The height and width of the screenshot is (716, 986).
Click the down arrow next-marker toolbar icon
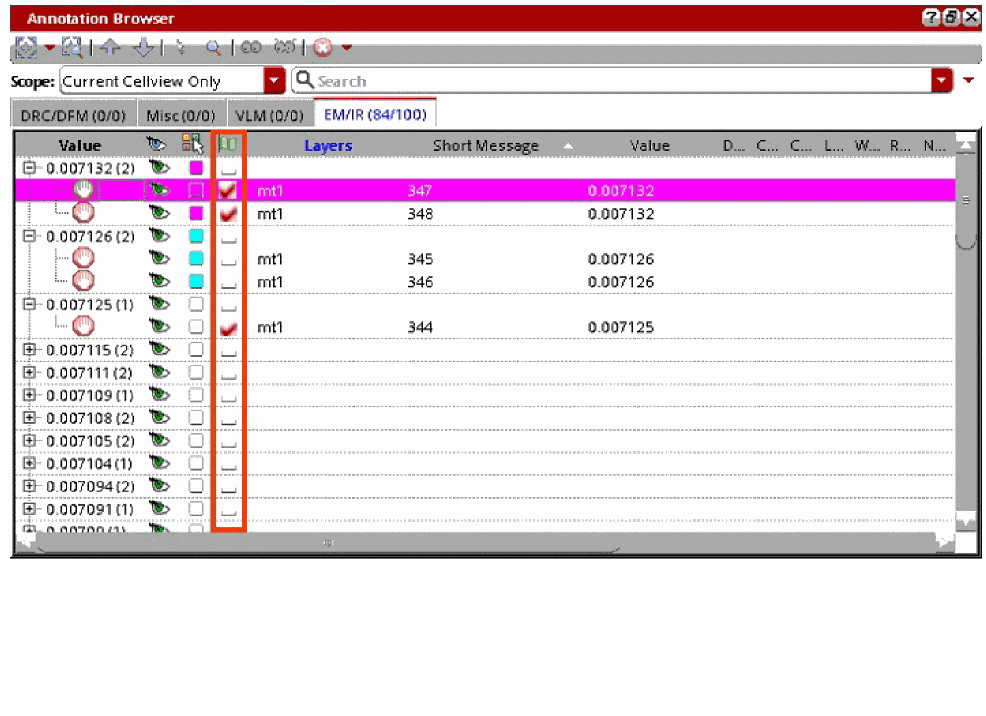pyautogui.click(x=144, y=47)
